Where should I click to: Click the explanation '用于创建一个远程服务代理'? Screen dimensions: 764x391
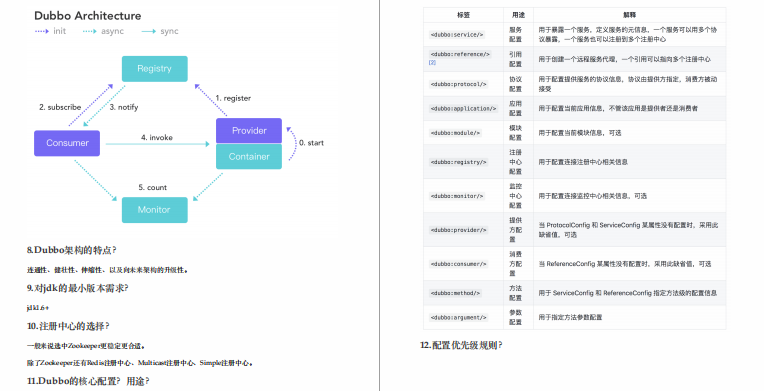[624, 59]
